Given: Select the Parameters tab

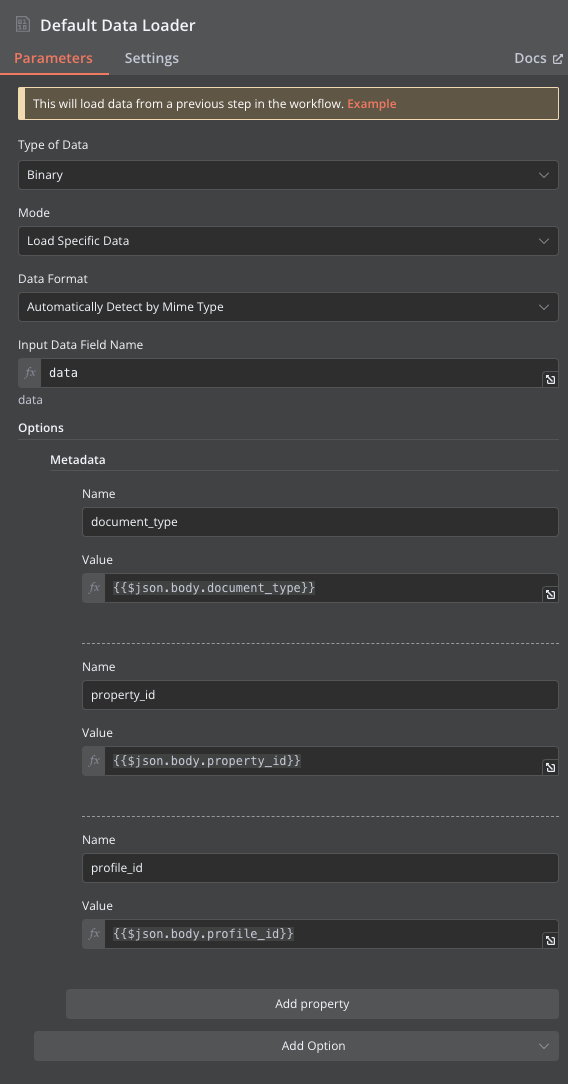Looking at the screenshot, I should (53, 58).
